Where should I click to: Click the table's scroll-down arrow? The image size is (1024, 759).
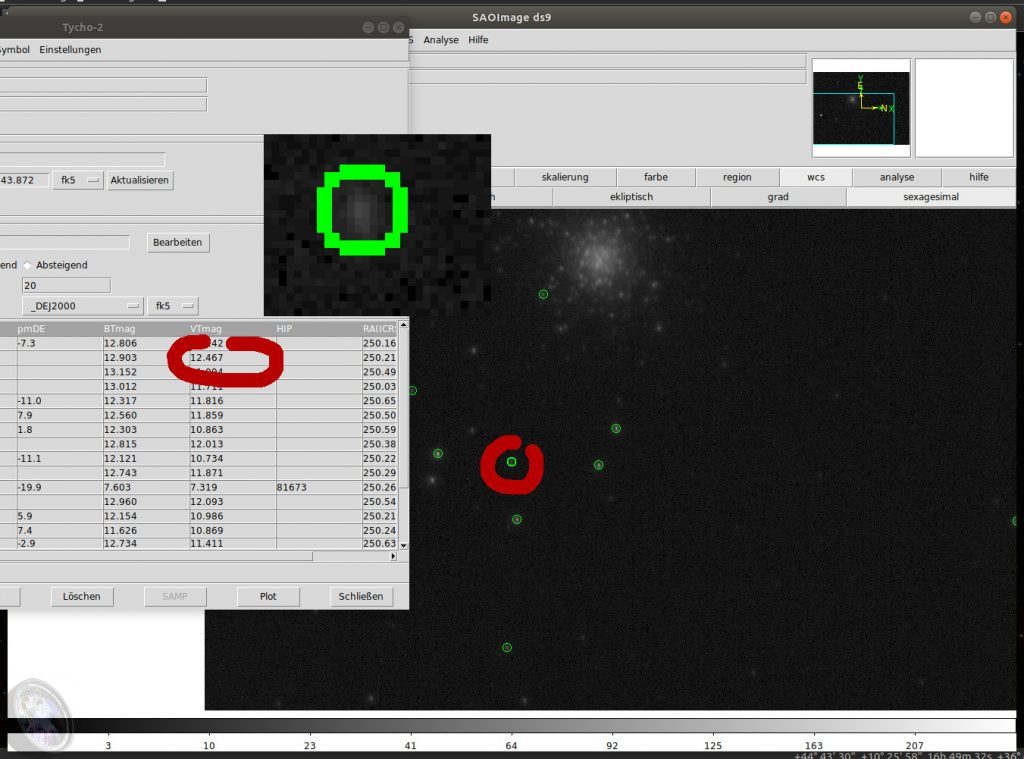pos(403,543)
